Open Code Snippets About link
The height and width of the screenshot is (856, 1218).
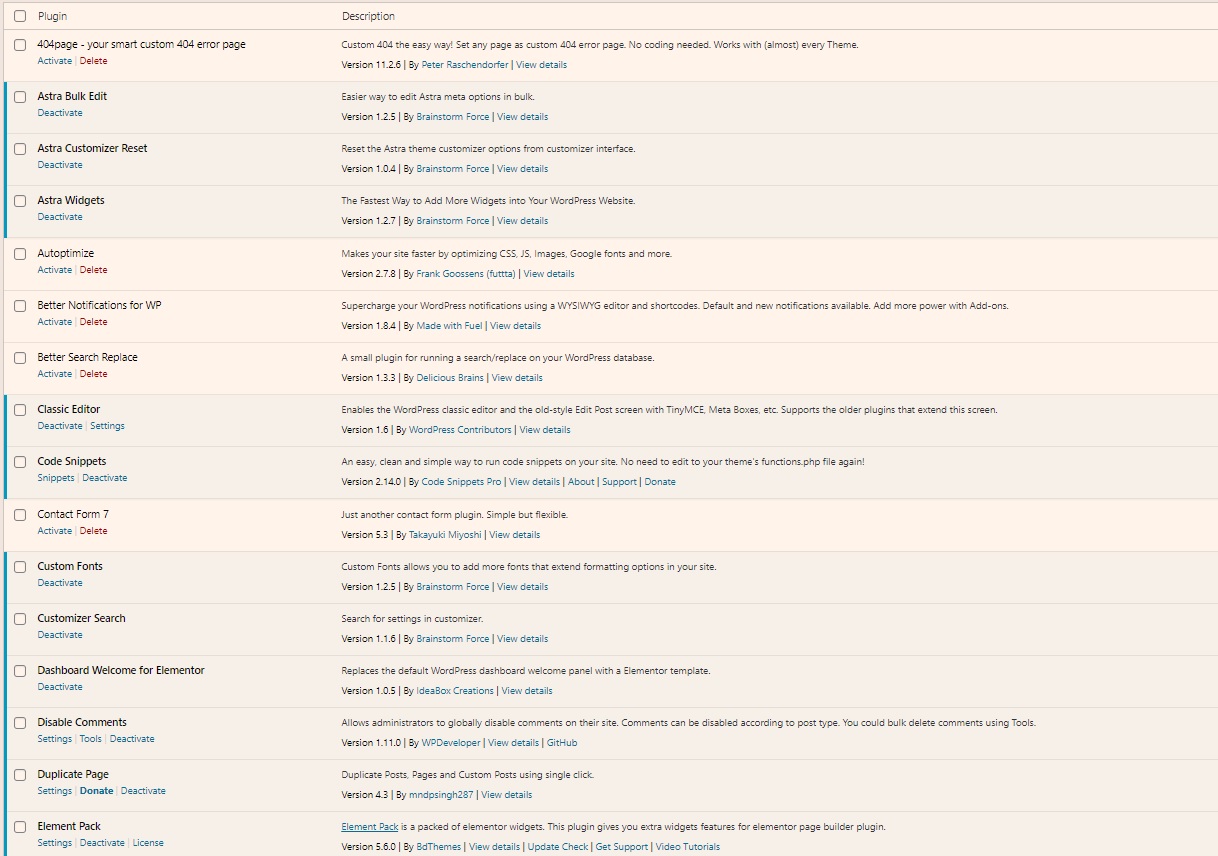(x=581, y=482)
